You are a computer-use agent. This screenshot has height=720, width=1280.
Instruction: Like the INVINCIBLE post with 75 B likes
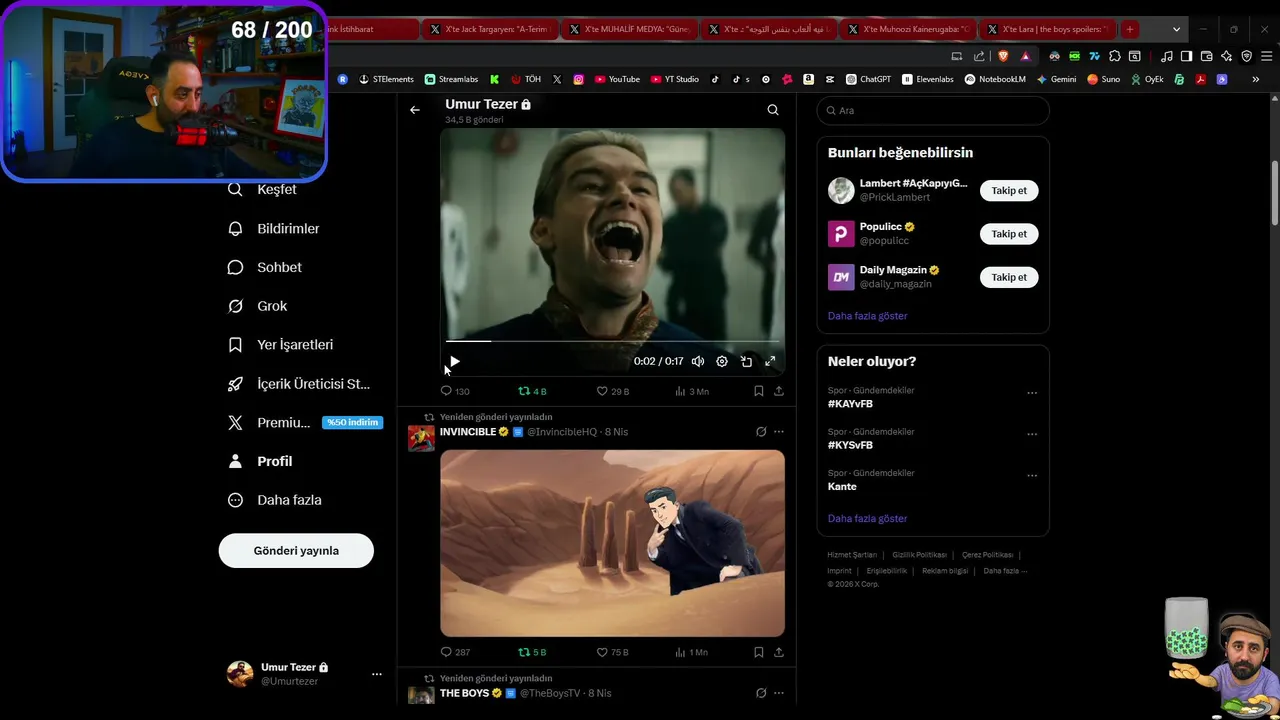[612, 652]
